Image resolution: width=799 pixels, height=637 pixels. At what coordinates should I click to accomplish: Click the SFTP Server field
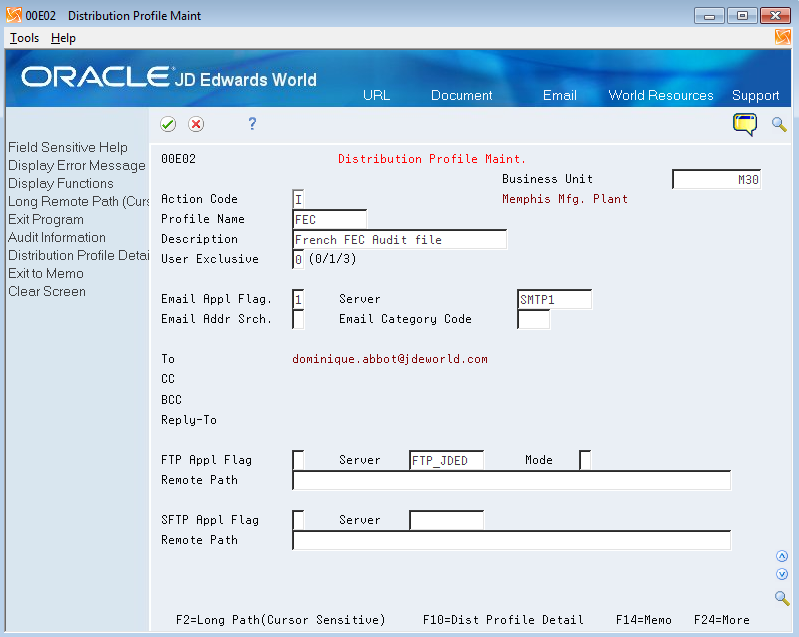[446, 520]
